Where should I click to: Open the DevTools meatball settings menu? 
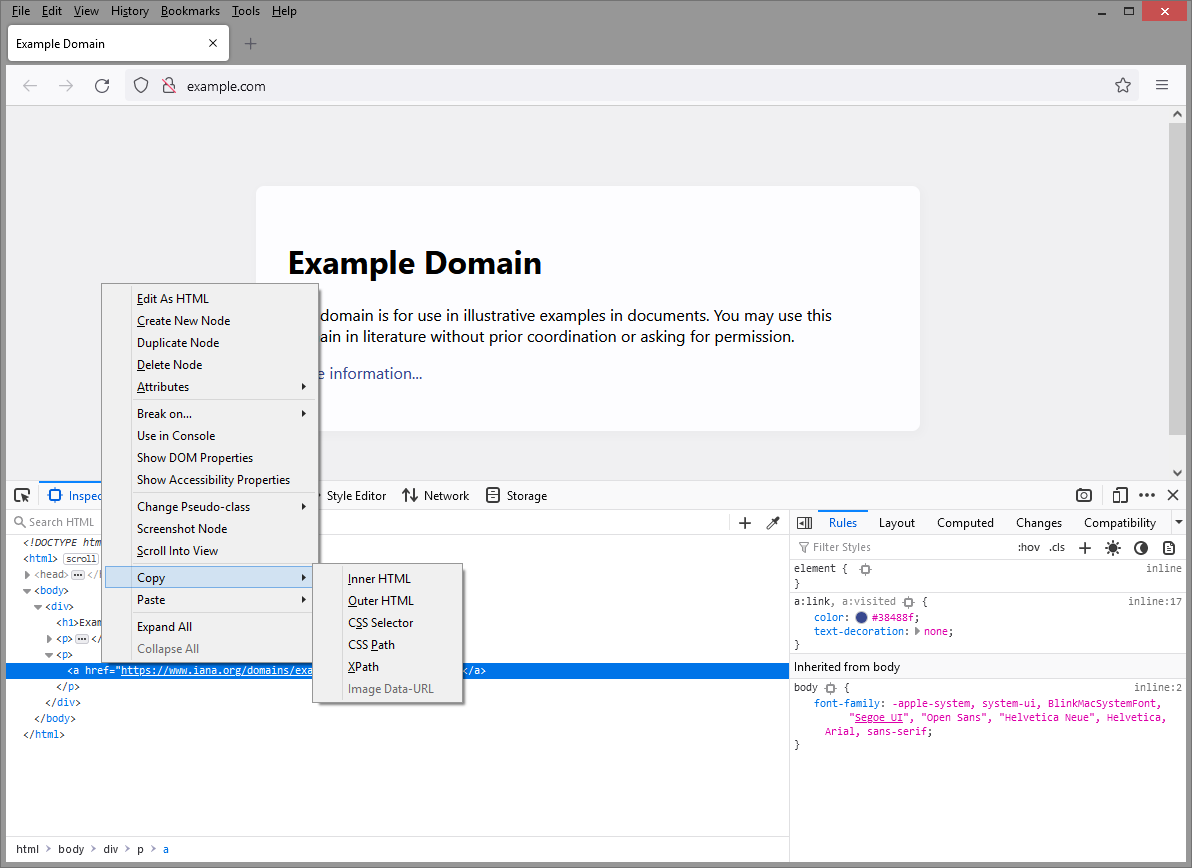pyautogui.click(x=1147, y=495)
